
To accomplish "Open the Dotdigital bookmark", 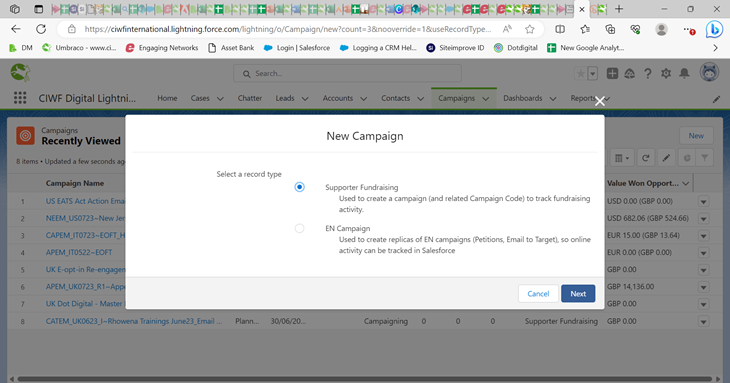I will (515, 47).
